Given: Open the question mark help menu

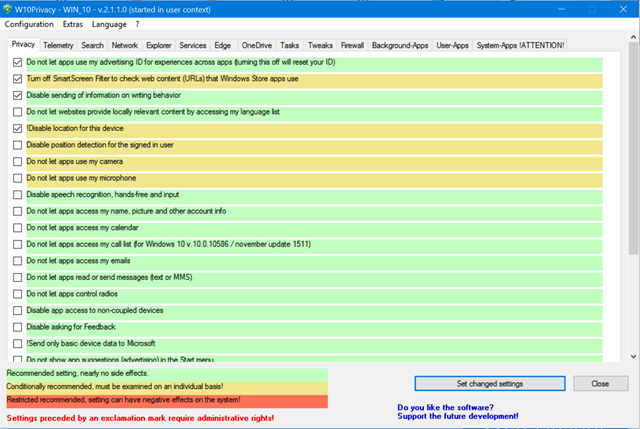Looking at the screenshot, I should click(138, 24).
